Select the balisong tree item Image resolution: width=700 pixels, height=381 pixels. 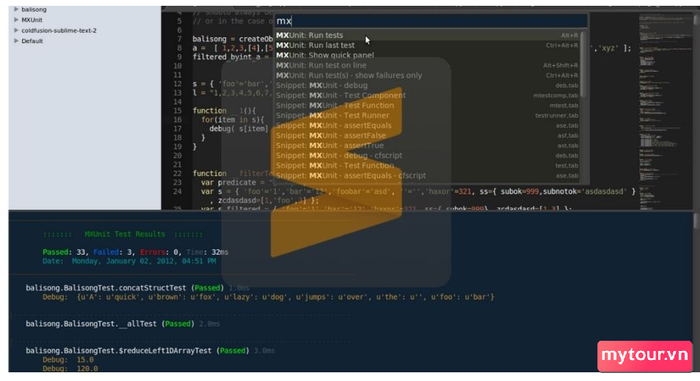pyautogui.click(x=34, y=9)
